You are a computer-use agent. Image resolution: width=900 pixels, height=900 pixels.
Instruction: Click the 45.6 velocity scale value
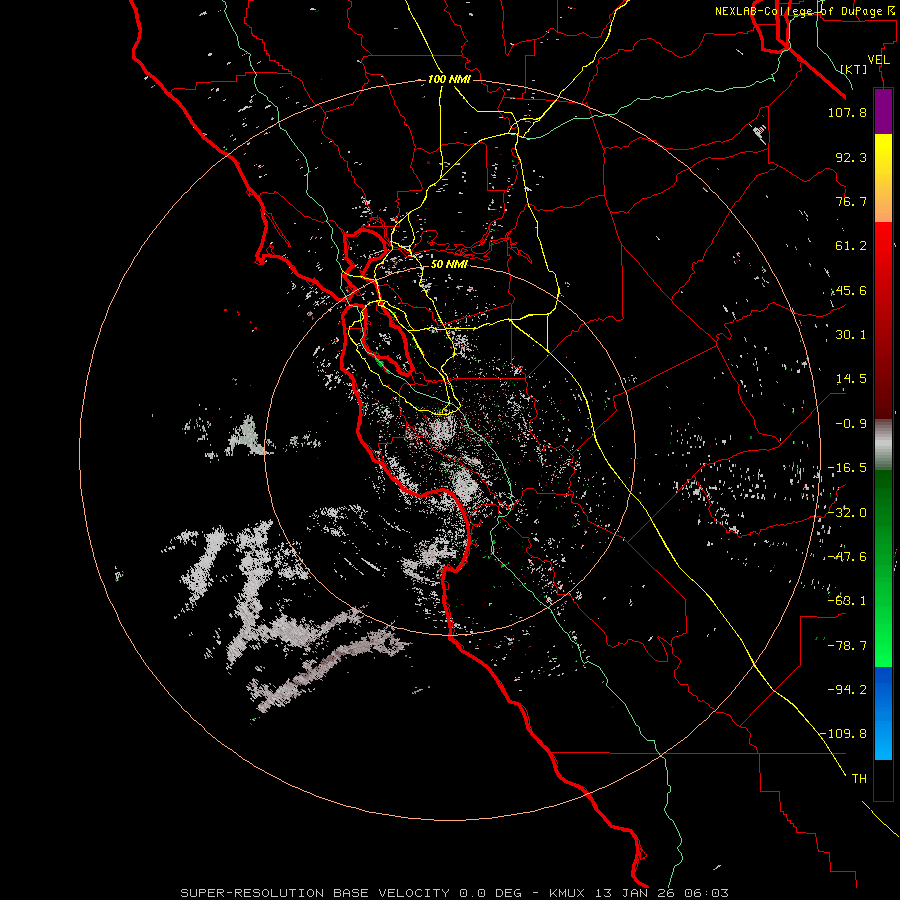pos(851,290)
